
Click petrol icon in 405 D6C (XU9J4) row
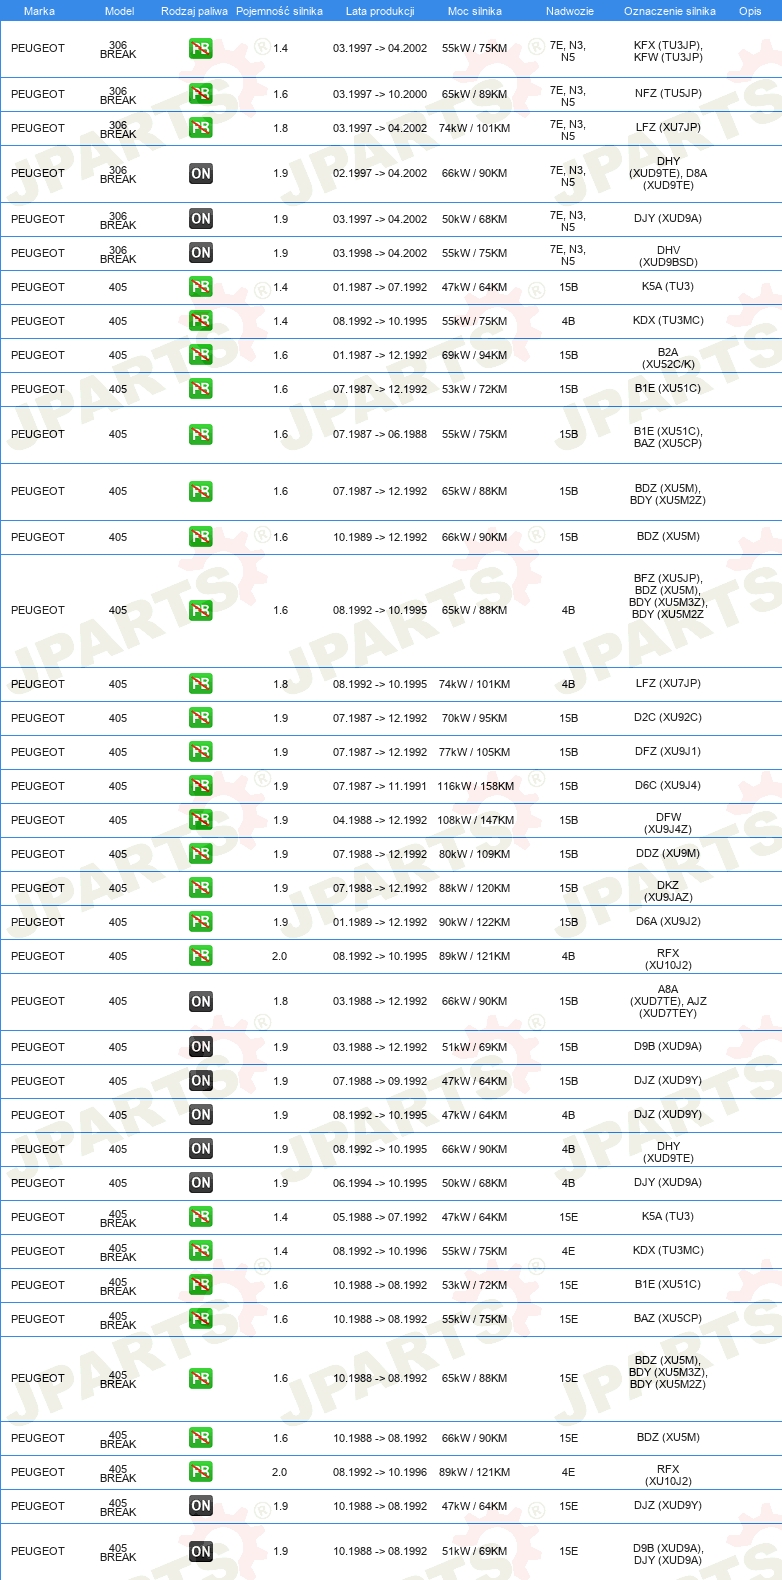[x=201, y=786]
